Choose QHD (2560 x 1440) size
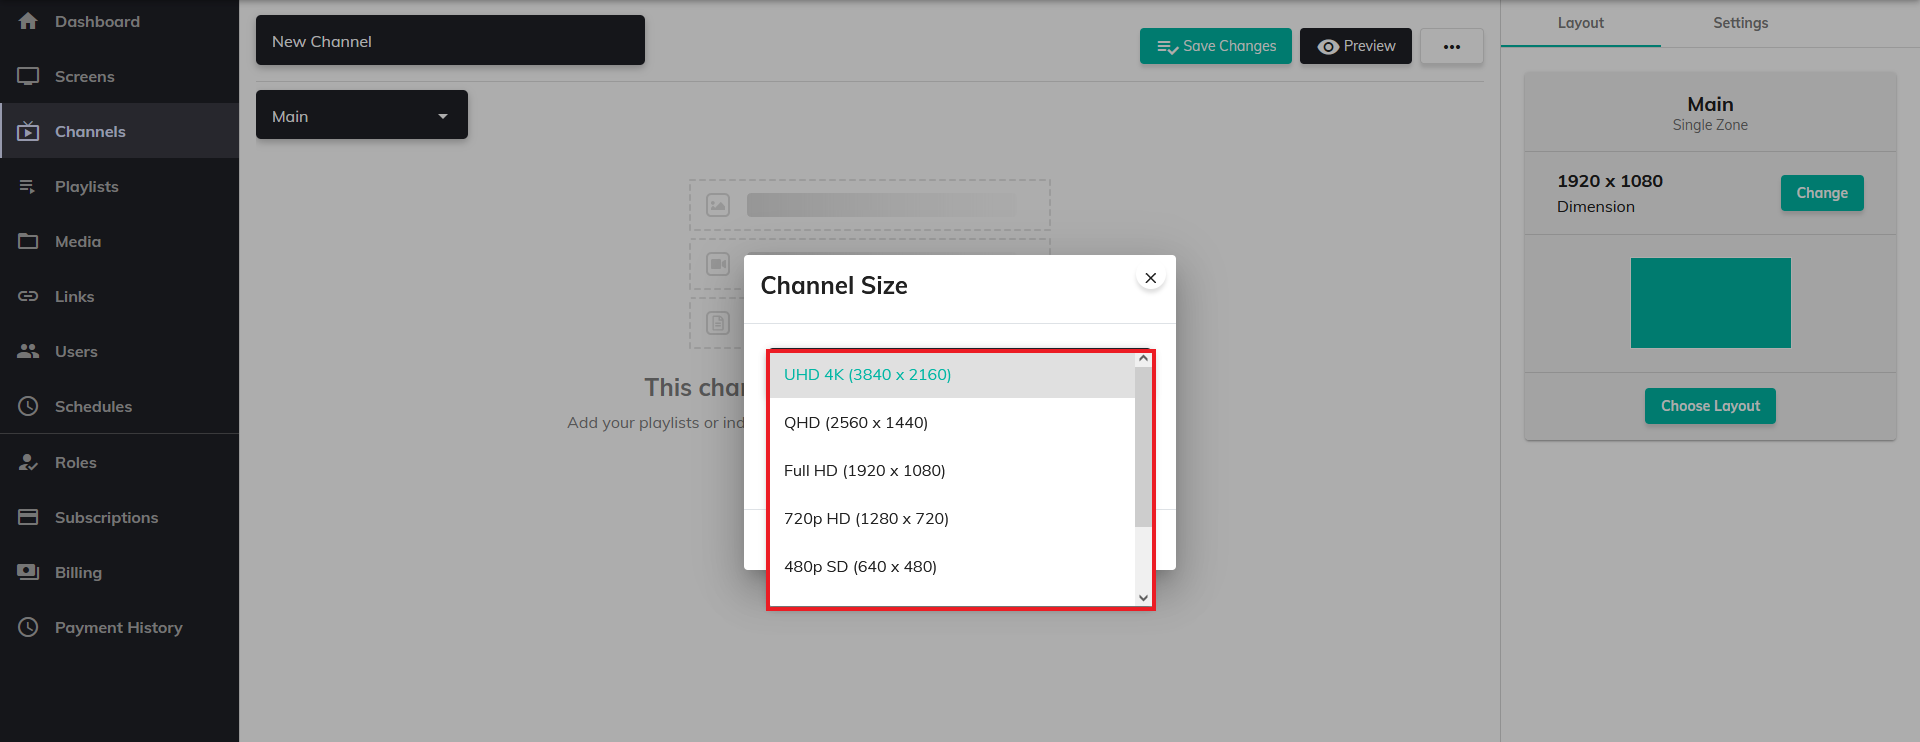This screenshot has width=1920, height=742. (x=856, y=423)
